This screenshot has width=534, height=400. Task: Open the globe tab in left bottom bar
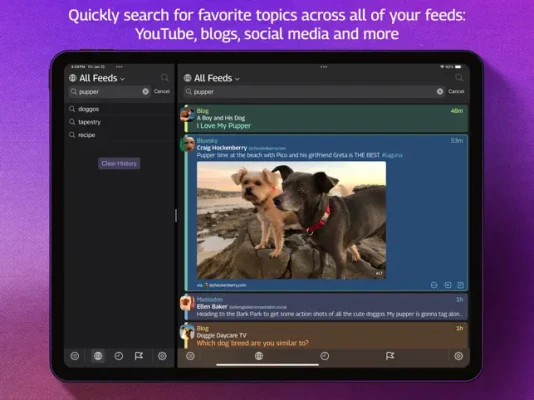tap(98, 356)
